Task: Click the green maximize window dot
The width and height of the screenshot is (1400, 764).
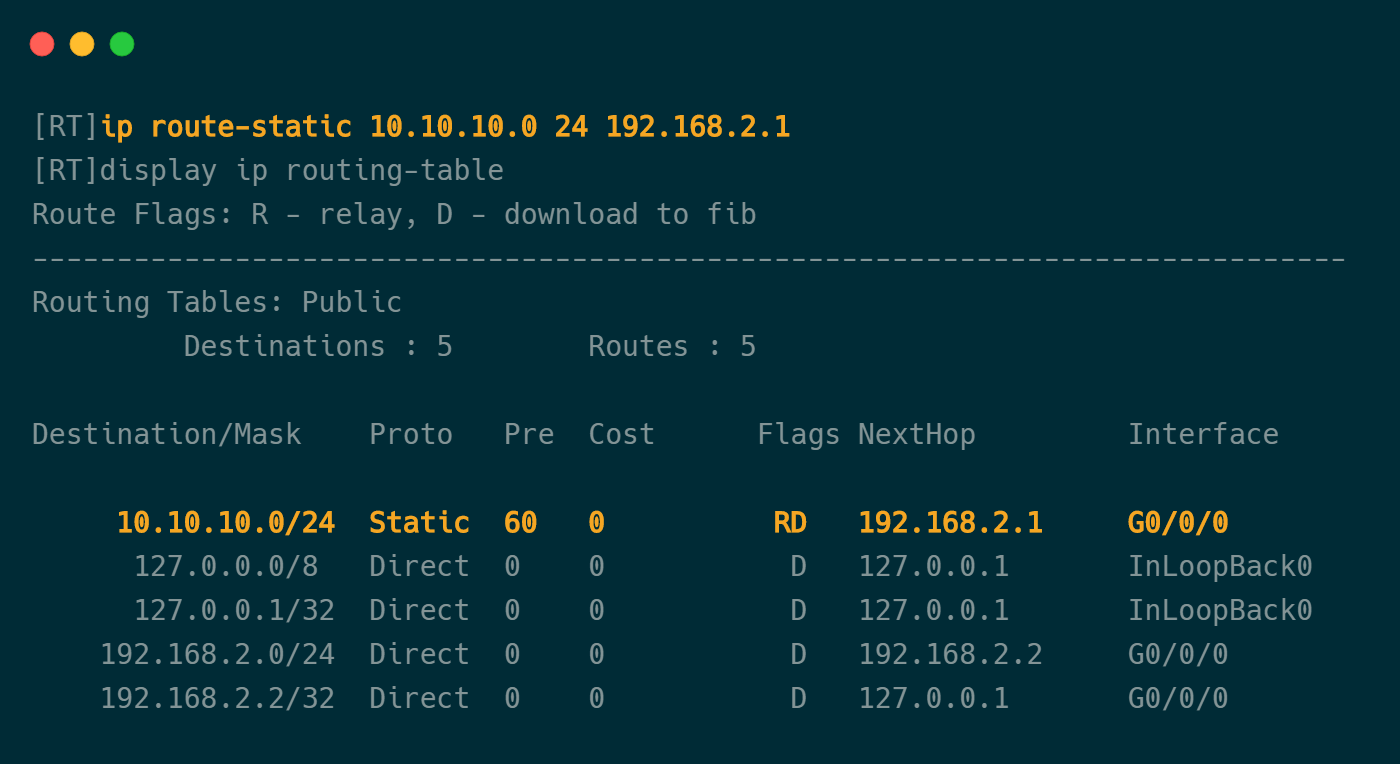Action: (122, 44)
